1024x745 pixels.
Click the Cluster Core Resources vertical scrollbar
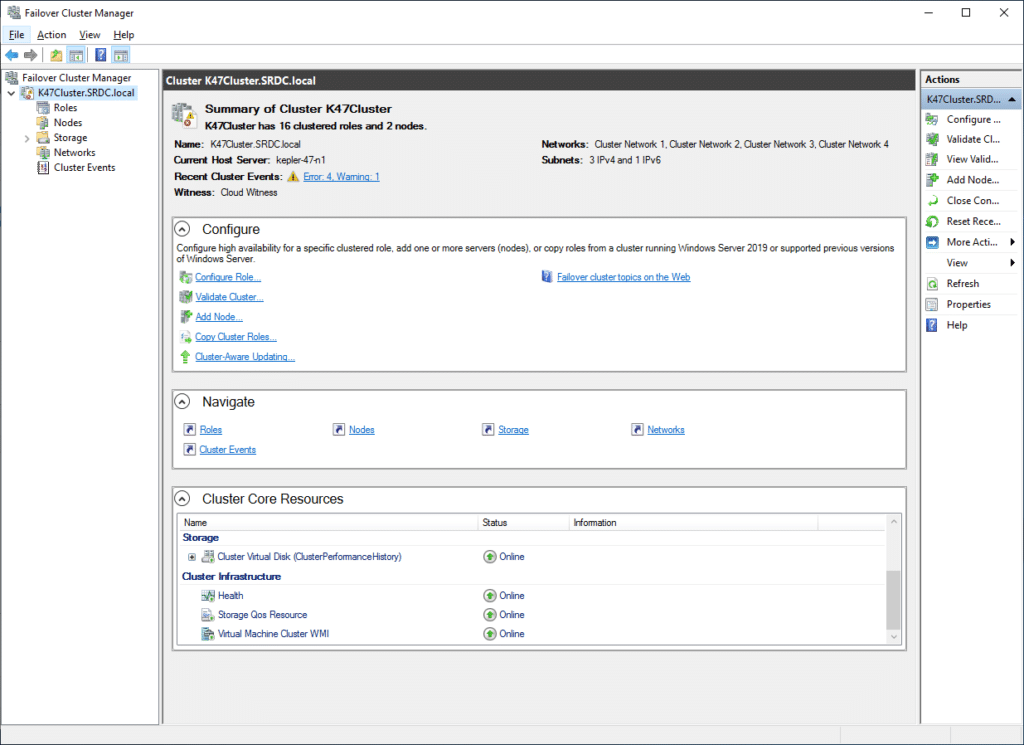tap(893, 579)
